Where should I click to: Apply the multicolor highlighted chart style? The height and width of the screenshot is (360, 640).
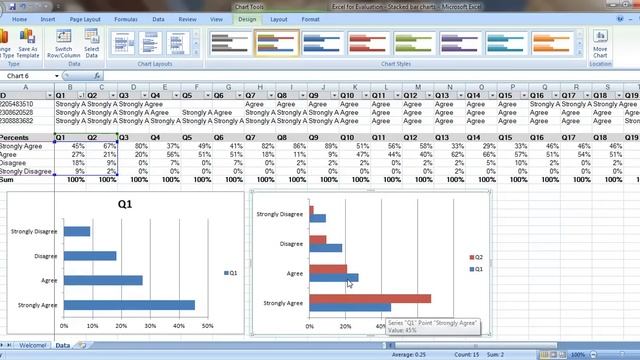pyautogui.click(x=276, y=43)
